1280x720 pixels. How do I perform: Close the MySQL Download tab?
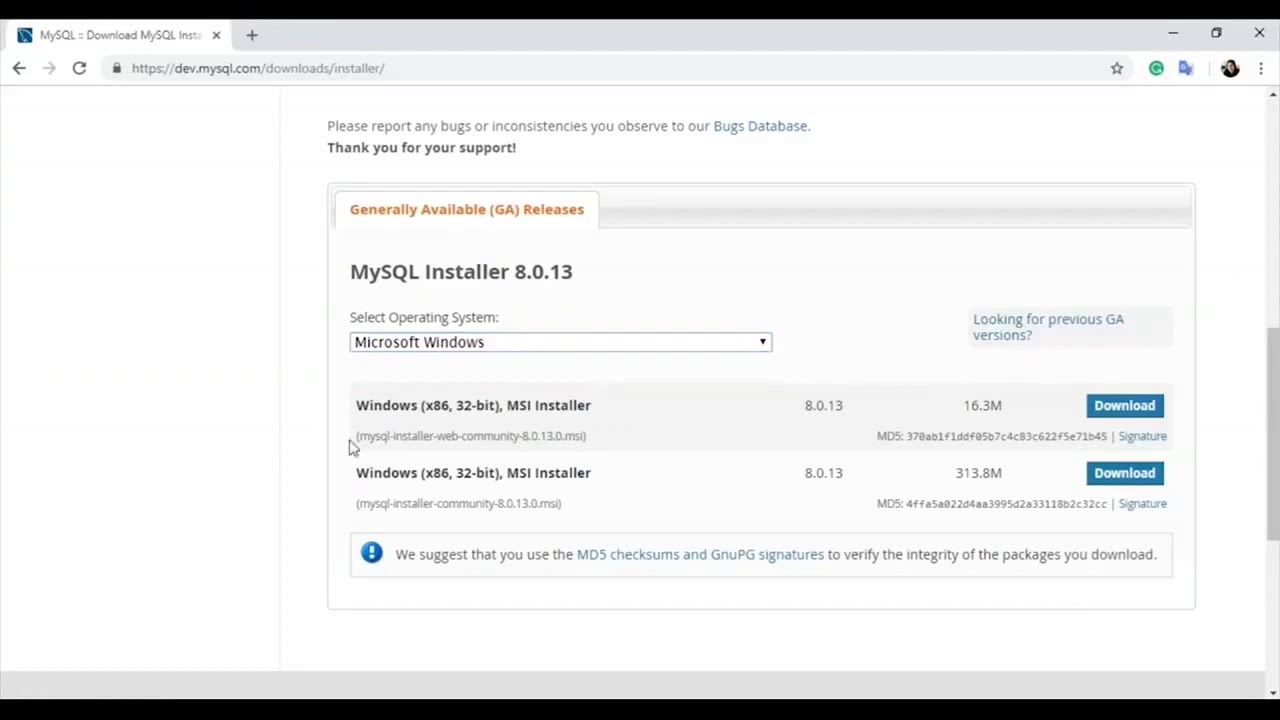tap(216, 35)
